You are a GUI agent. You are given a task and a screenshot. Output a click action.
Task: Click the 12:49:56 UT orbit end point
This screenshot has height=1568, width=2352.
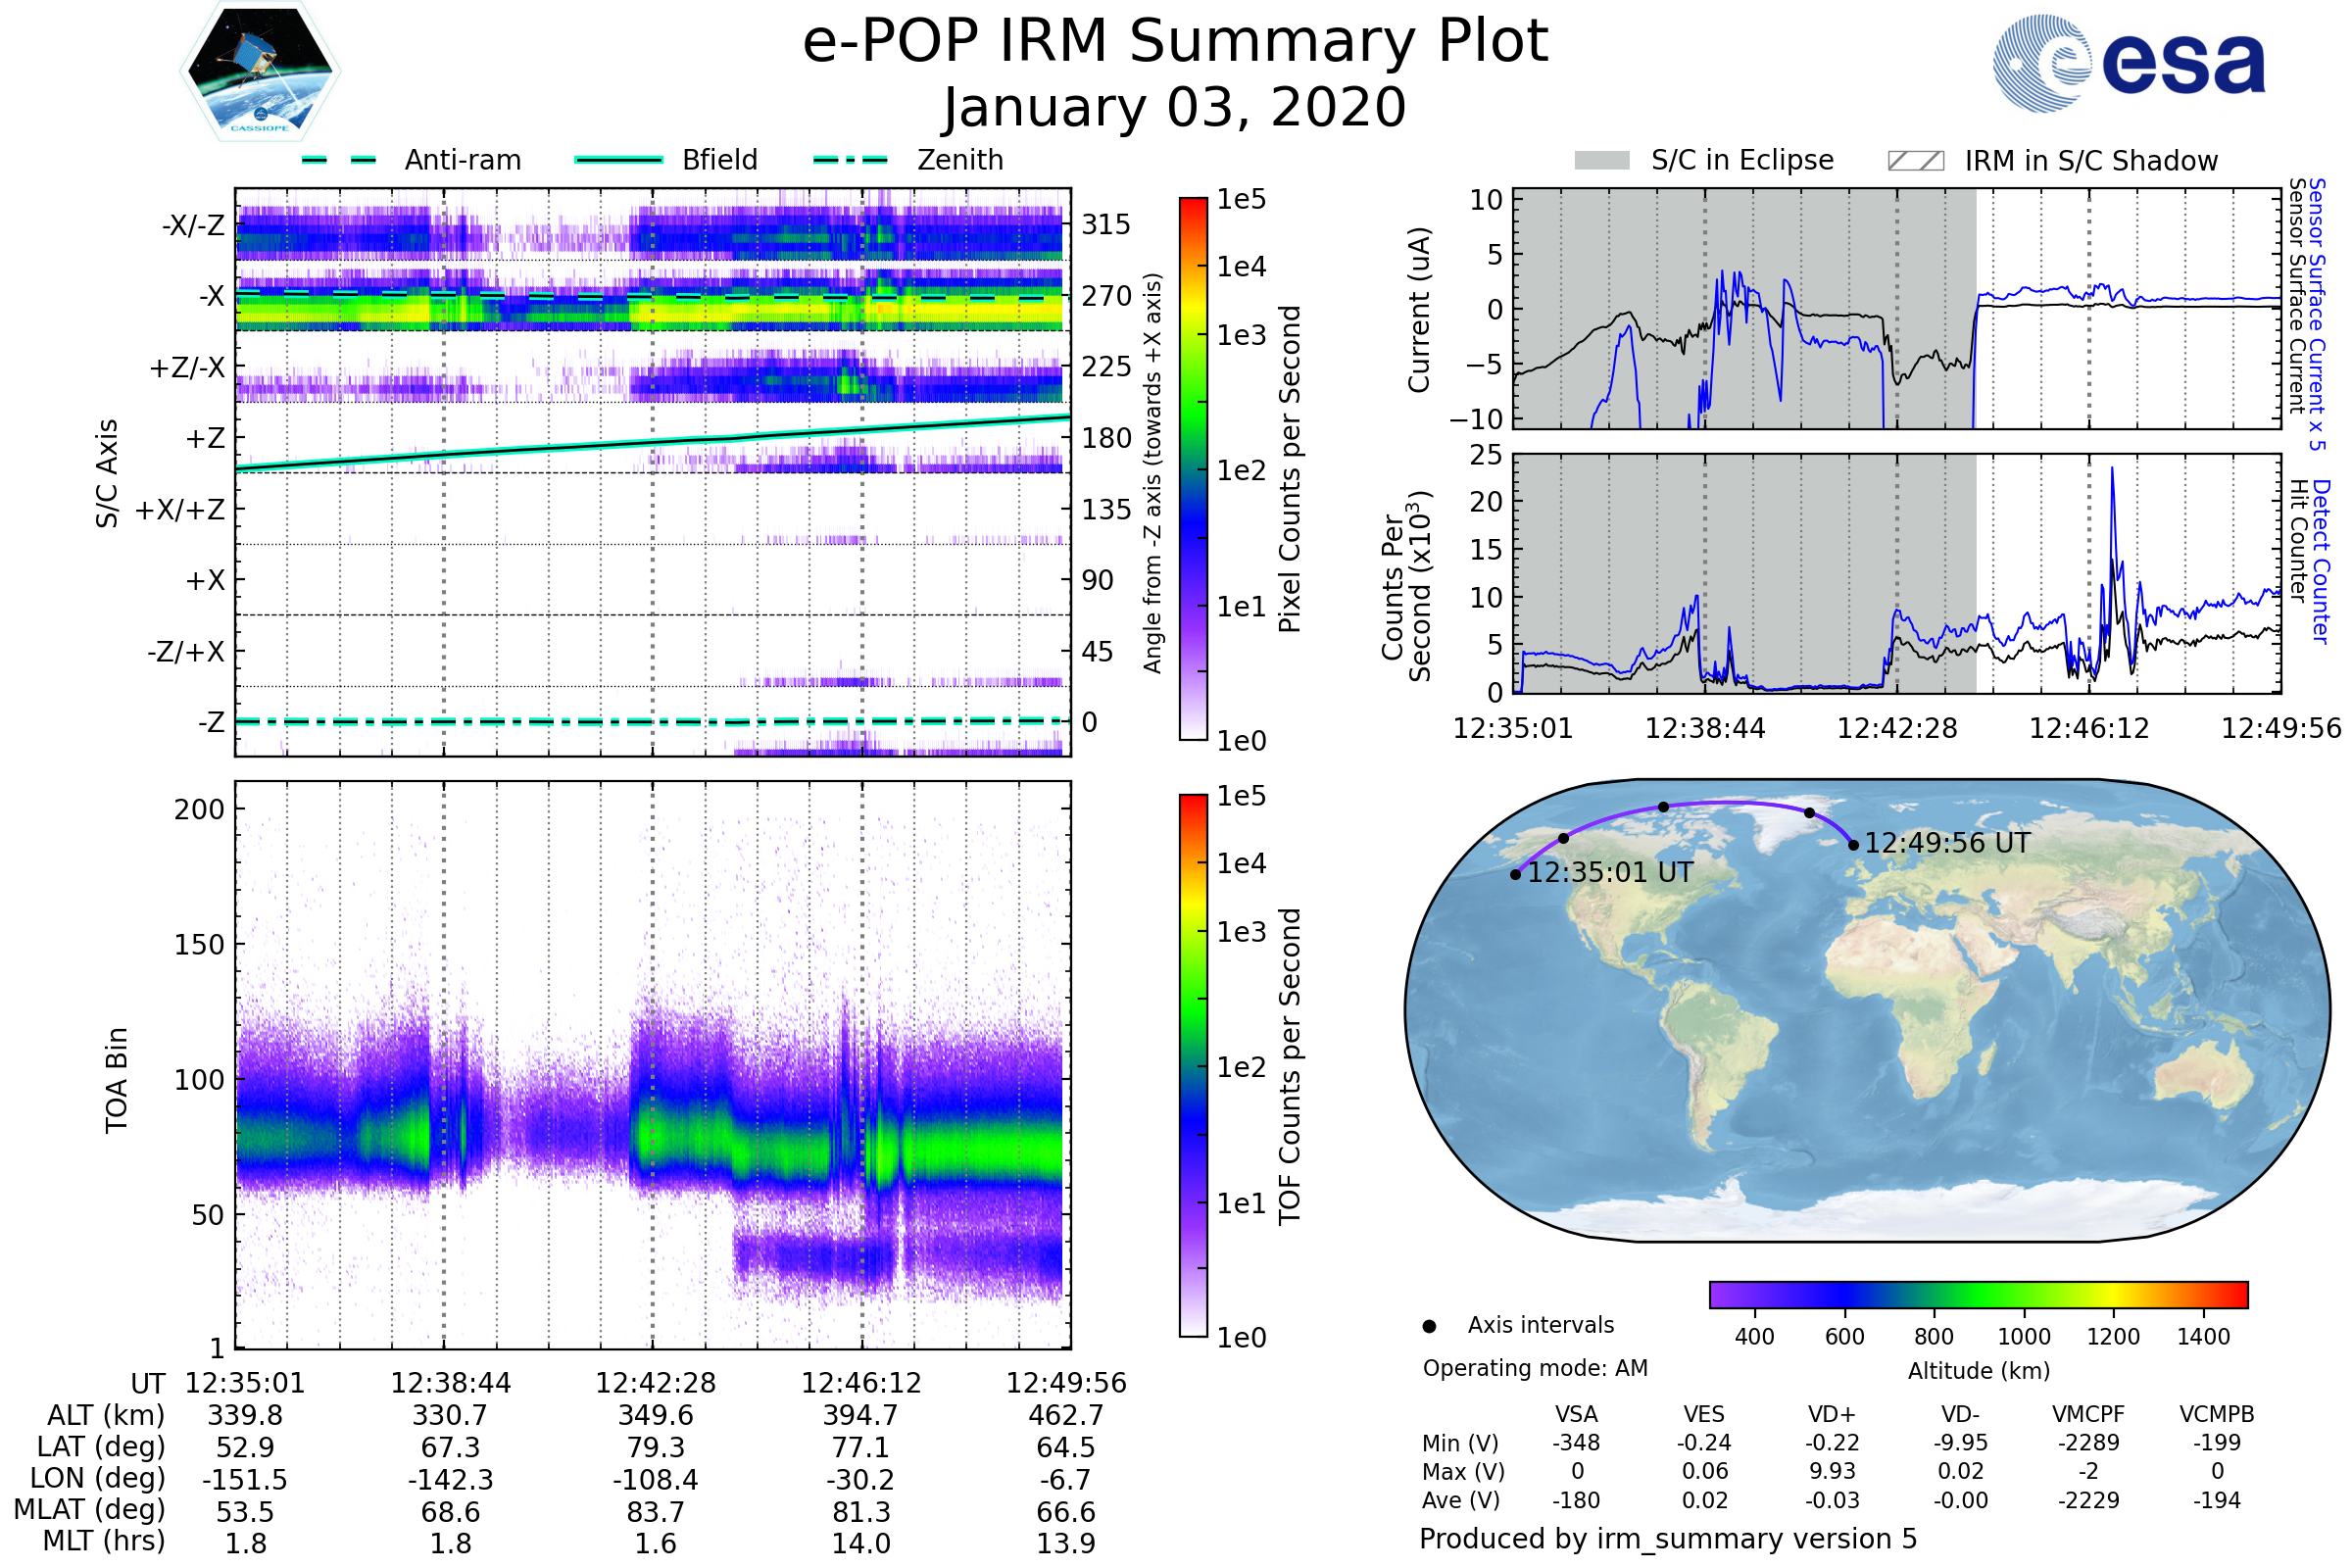tap(1853, 845)
